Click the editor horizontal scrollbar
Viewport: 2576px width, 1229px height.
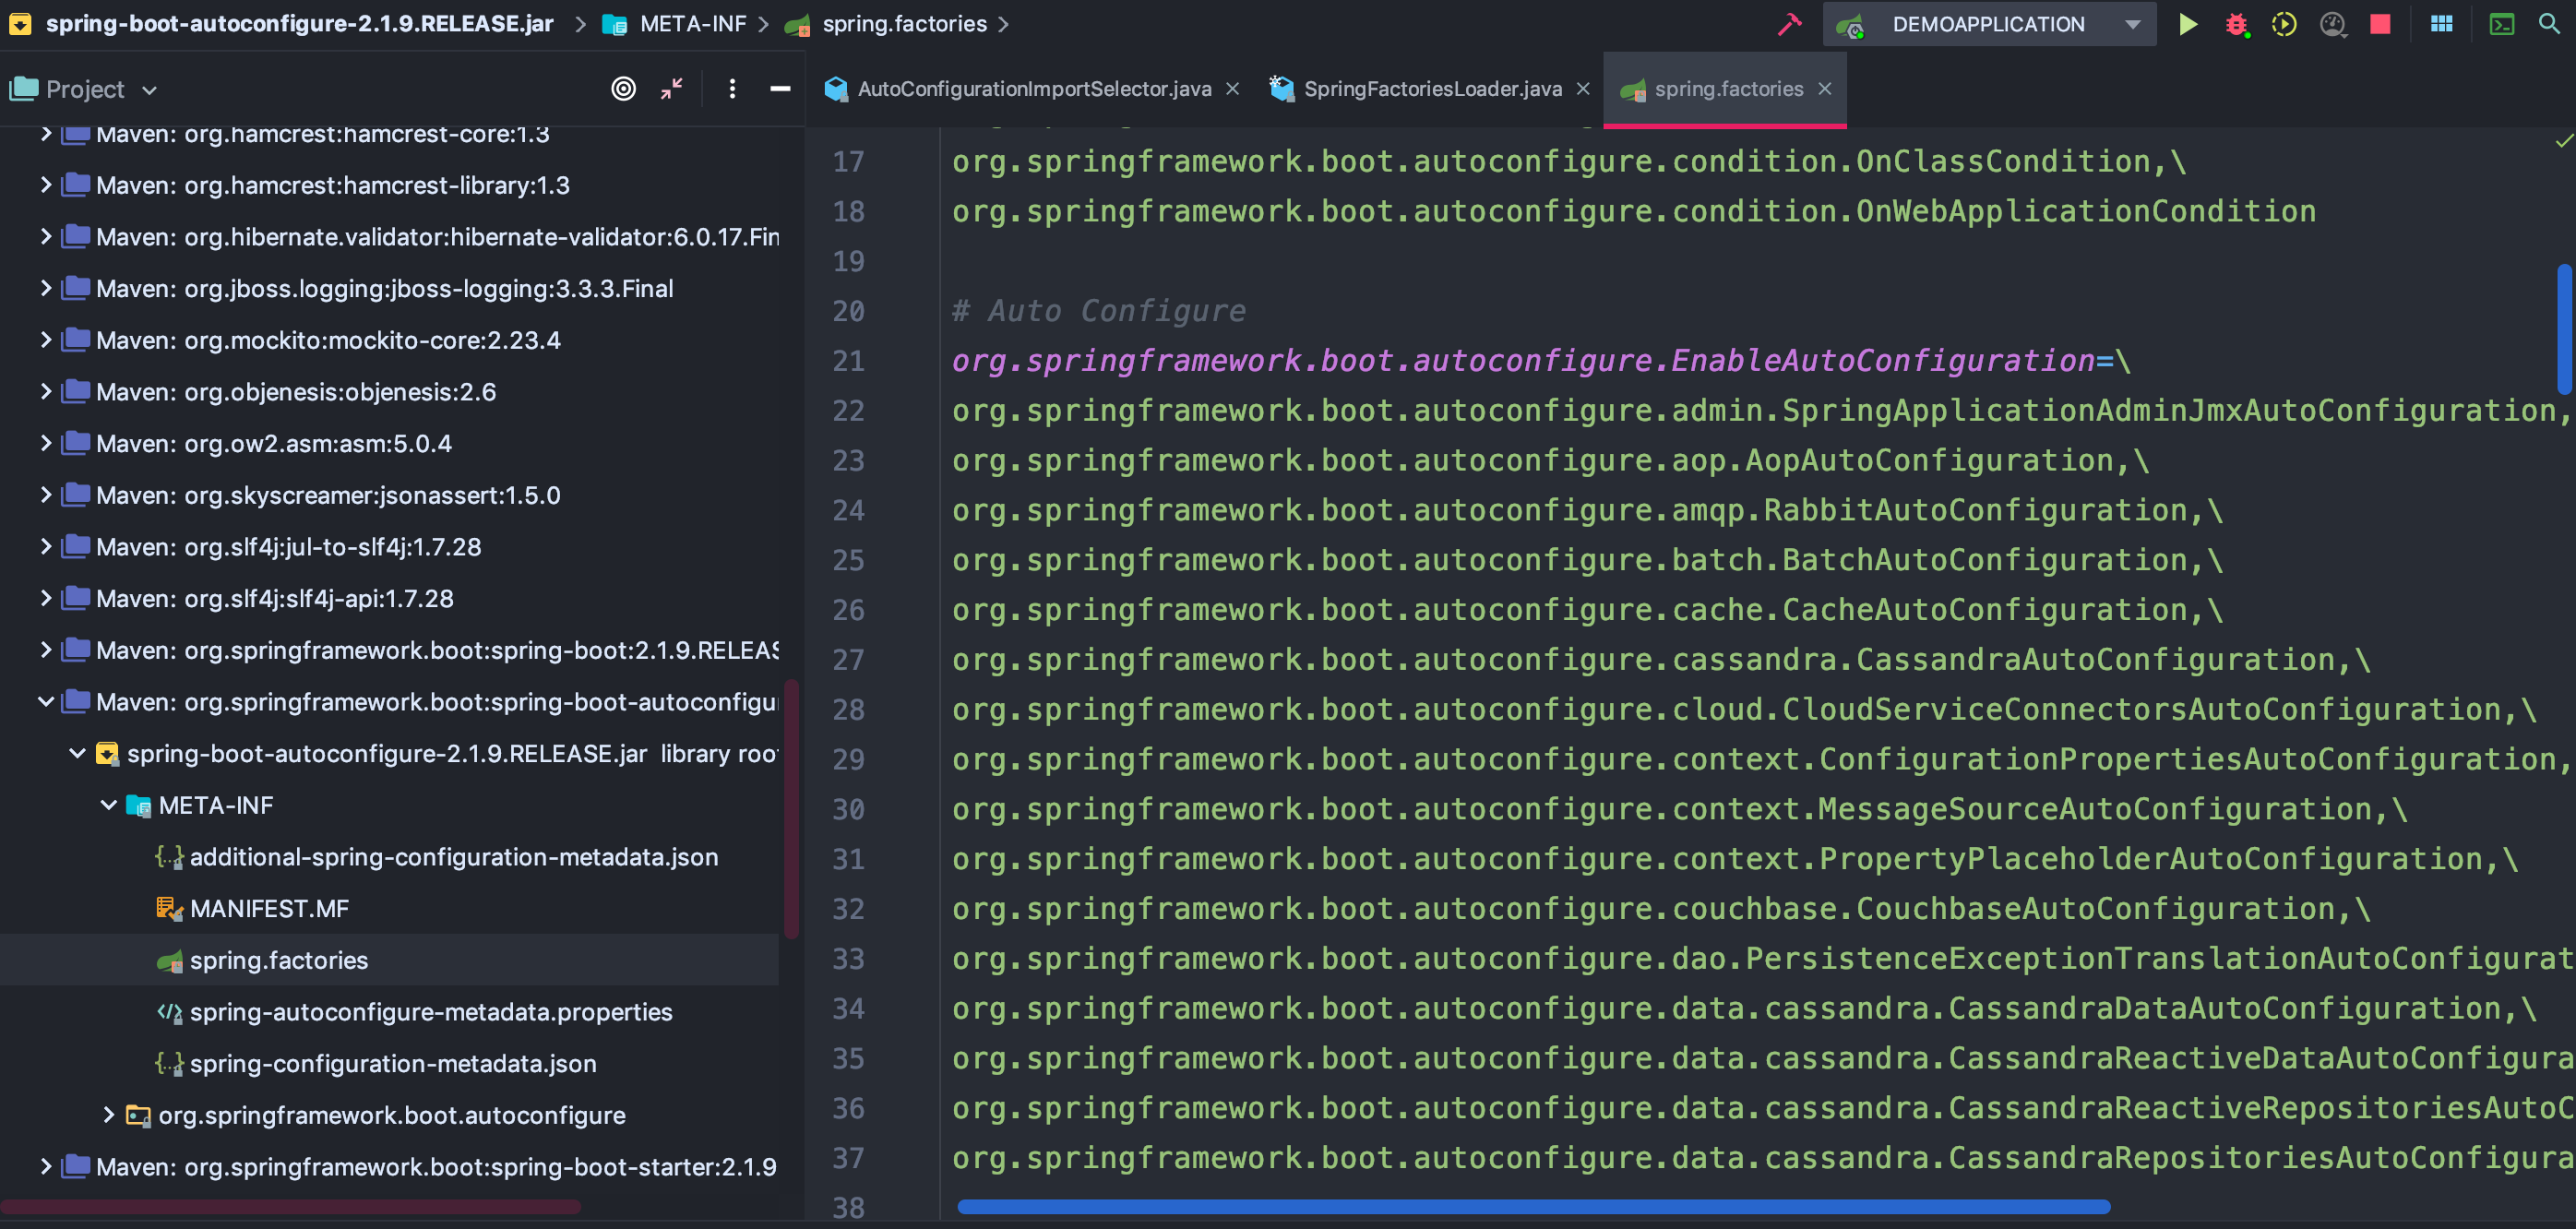click(x=1533, y=1206)
